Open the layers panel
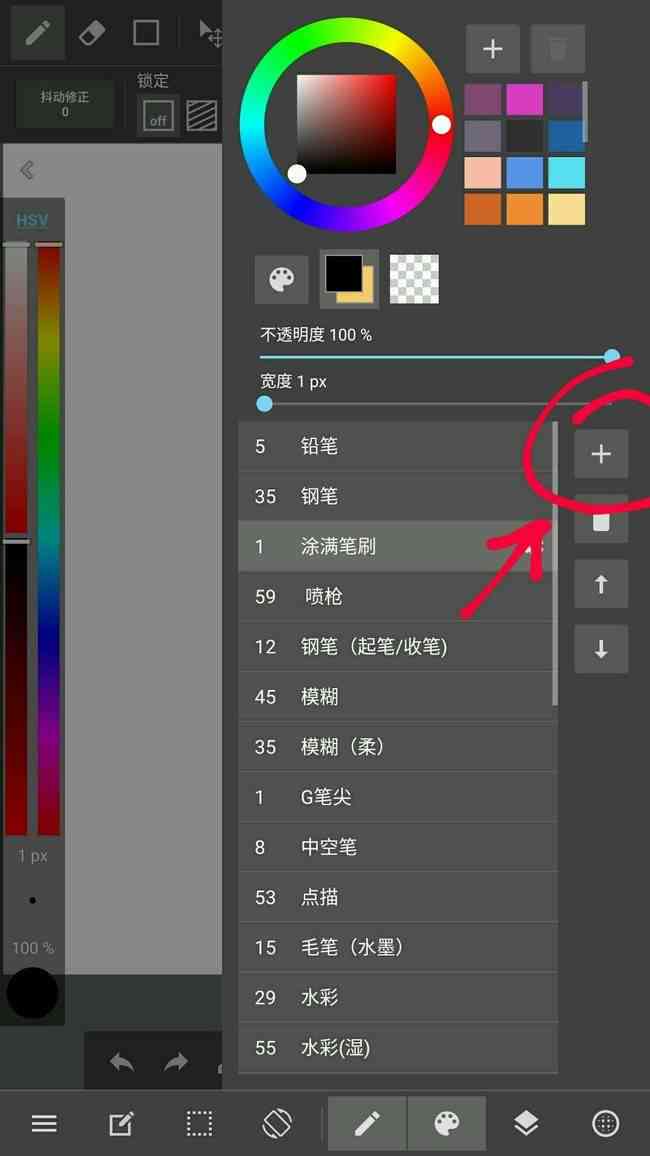The height and width of the screenshot is (1156, 650). (526, 1124)
